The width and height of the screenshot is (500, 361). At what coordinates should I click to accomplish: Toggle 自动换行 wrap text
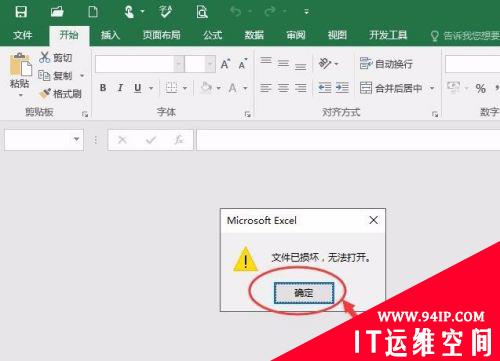[386, 64]
